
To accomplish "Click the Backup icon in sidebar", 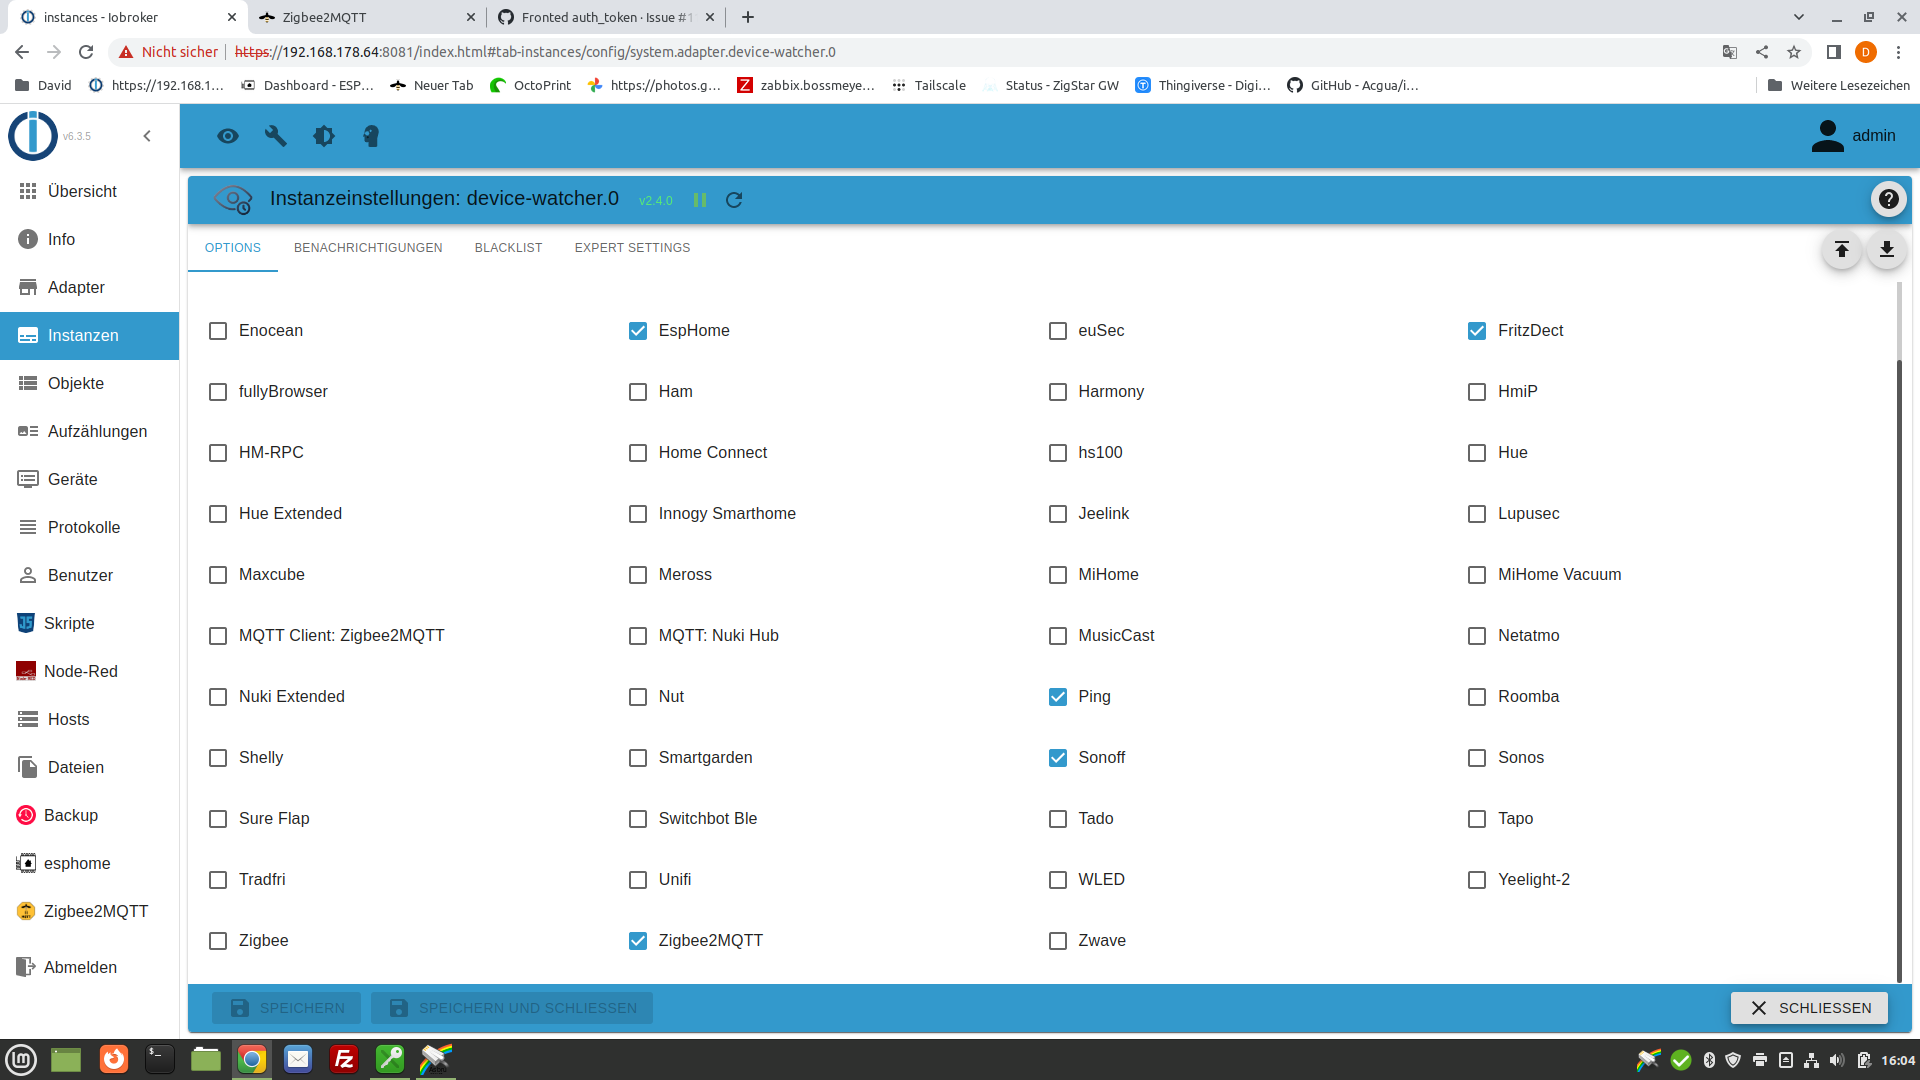I will tap(25, 815).
